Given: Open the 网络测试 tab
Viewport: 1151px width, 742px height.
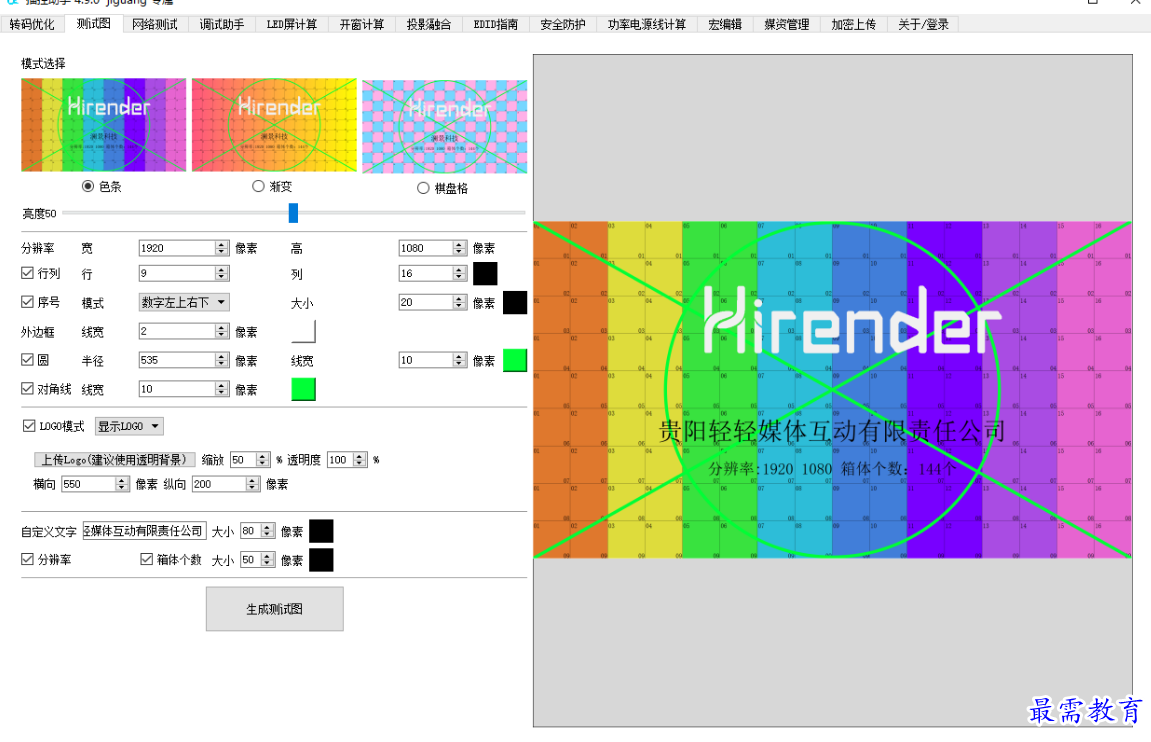Looking at the screenshot, I should (155, 24).
